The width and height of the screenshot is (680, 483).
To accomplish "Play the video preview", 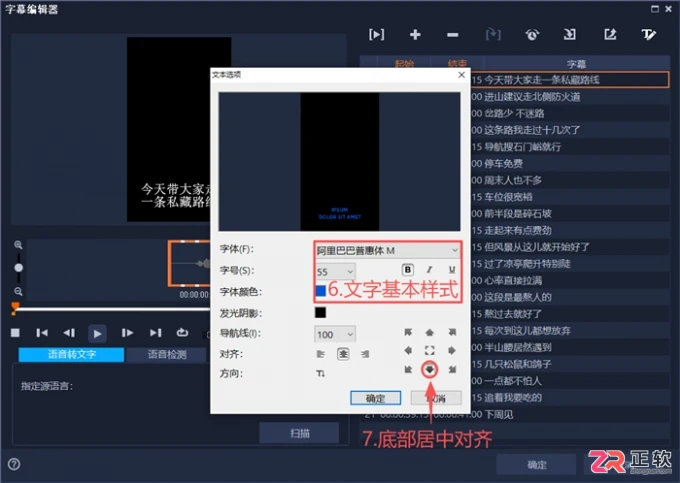I will pyautogui.click(x=97, y=333).
